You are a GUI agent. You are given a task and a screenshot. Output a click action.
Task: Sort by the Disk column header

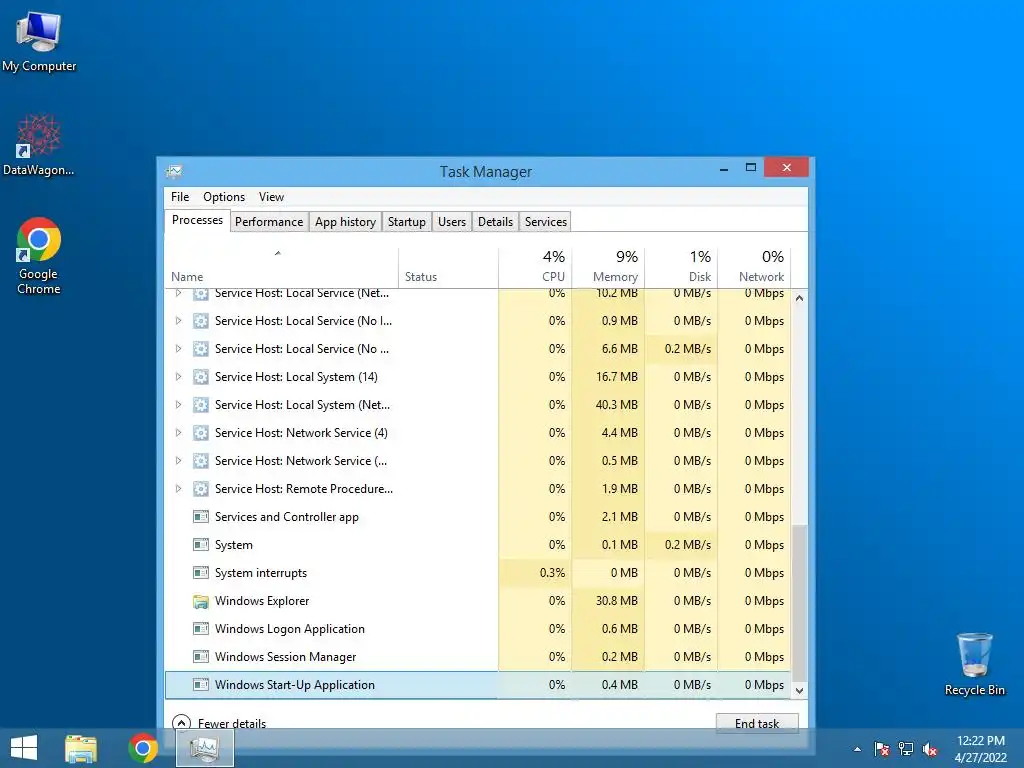[681, 268]
